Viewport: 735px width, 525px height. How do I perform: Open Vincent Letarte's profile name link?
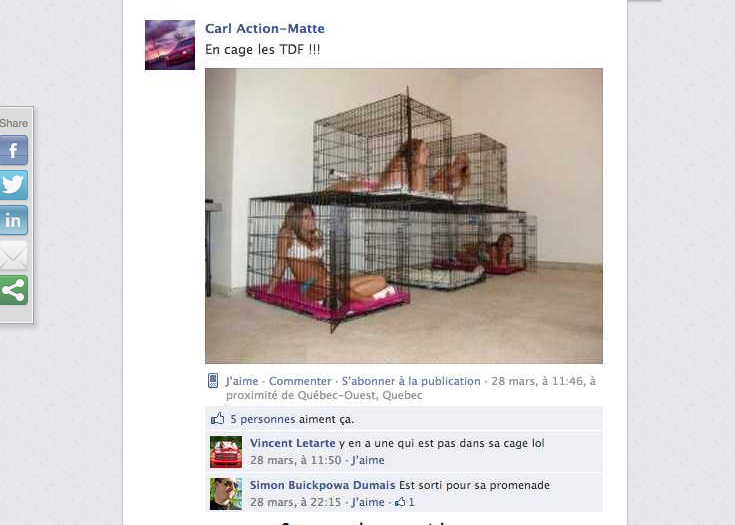coord(292,443)
